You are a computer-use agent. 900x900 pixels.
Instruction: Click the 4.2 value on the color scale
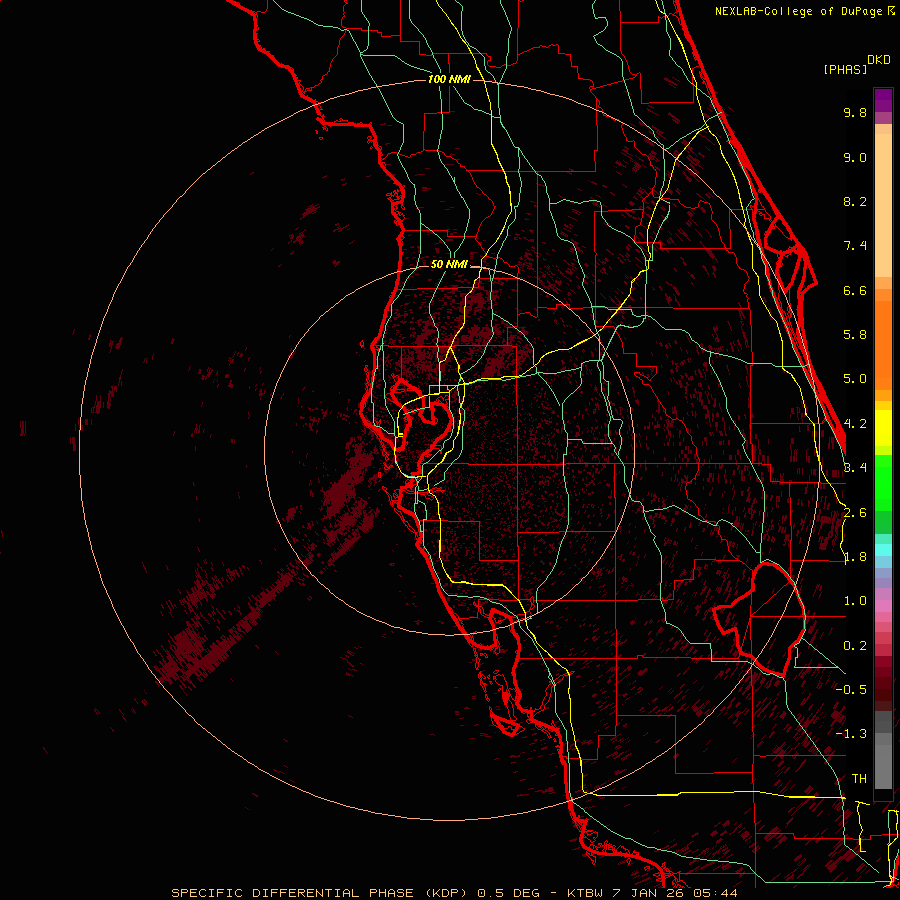coord(855,424)
